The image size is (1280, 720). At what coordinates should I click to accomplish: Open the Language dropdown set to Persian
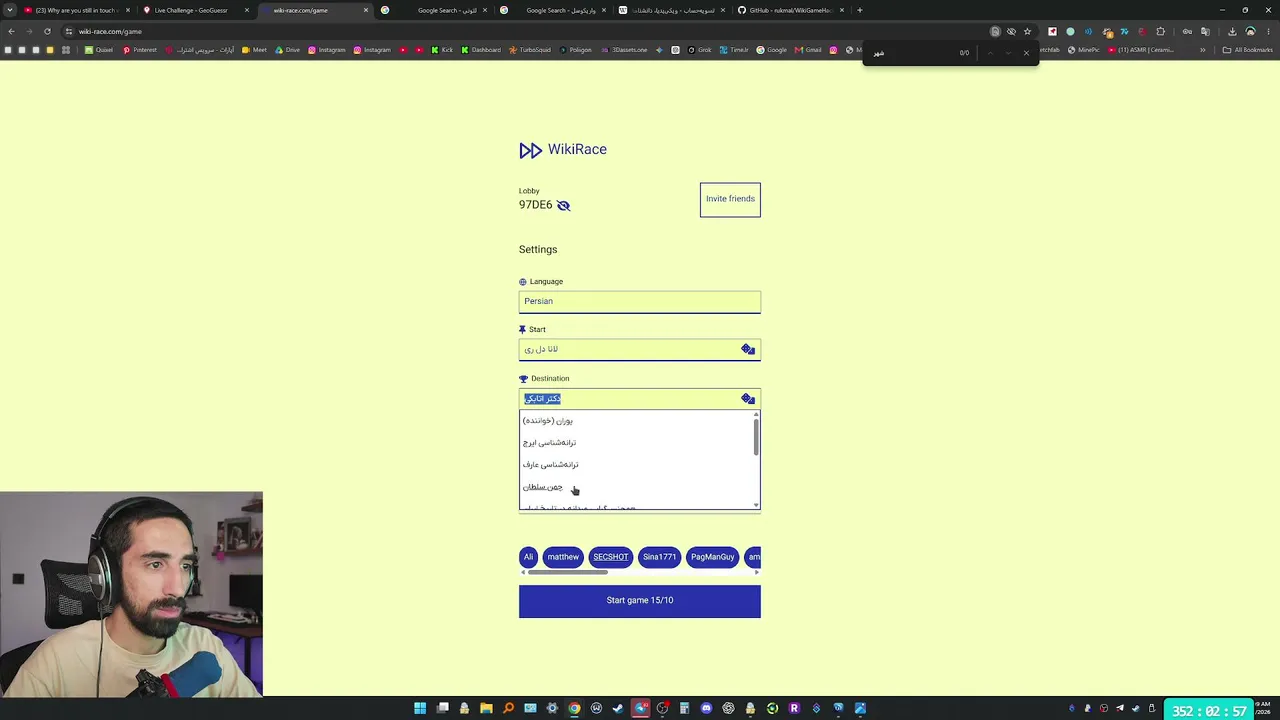click(x=640, y=301)
